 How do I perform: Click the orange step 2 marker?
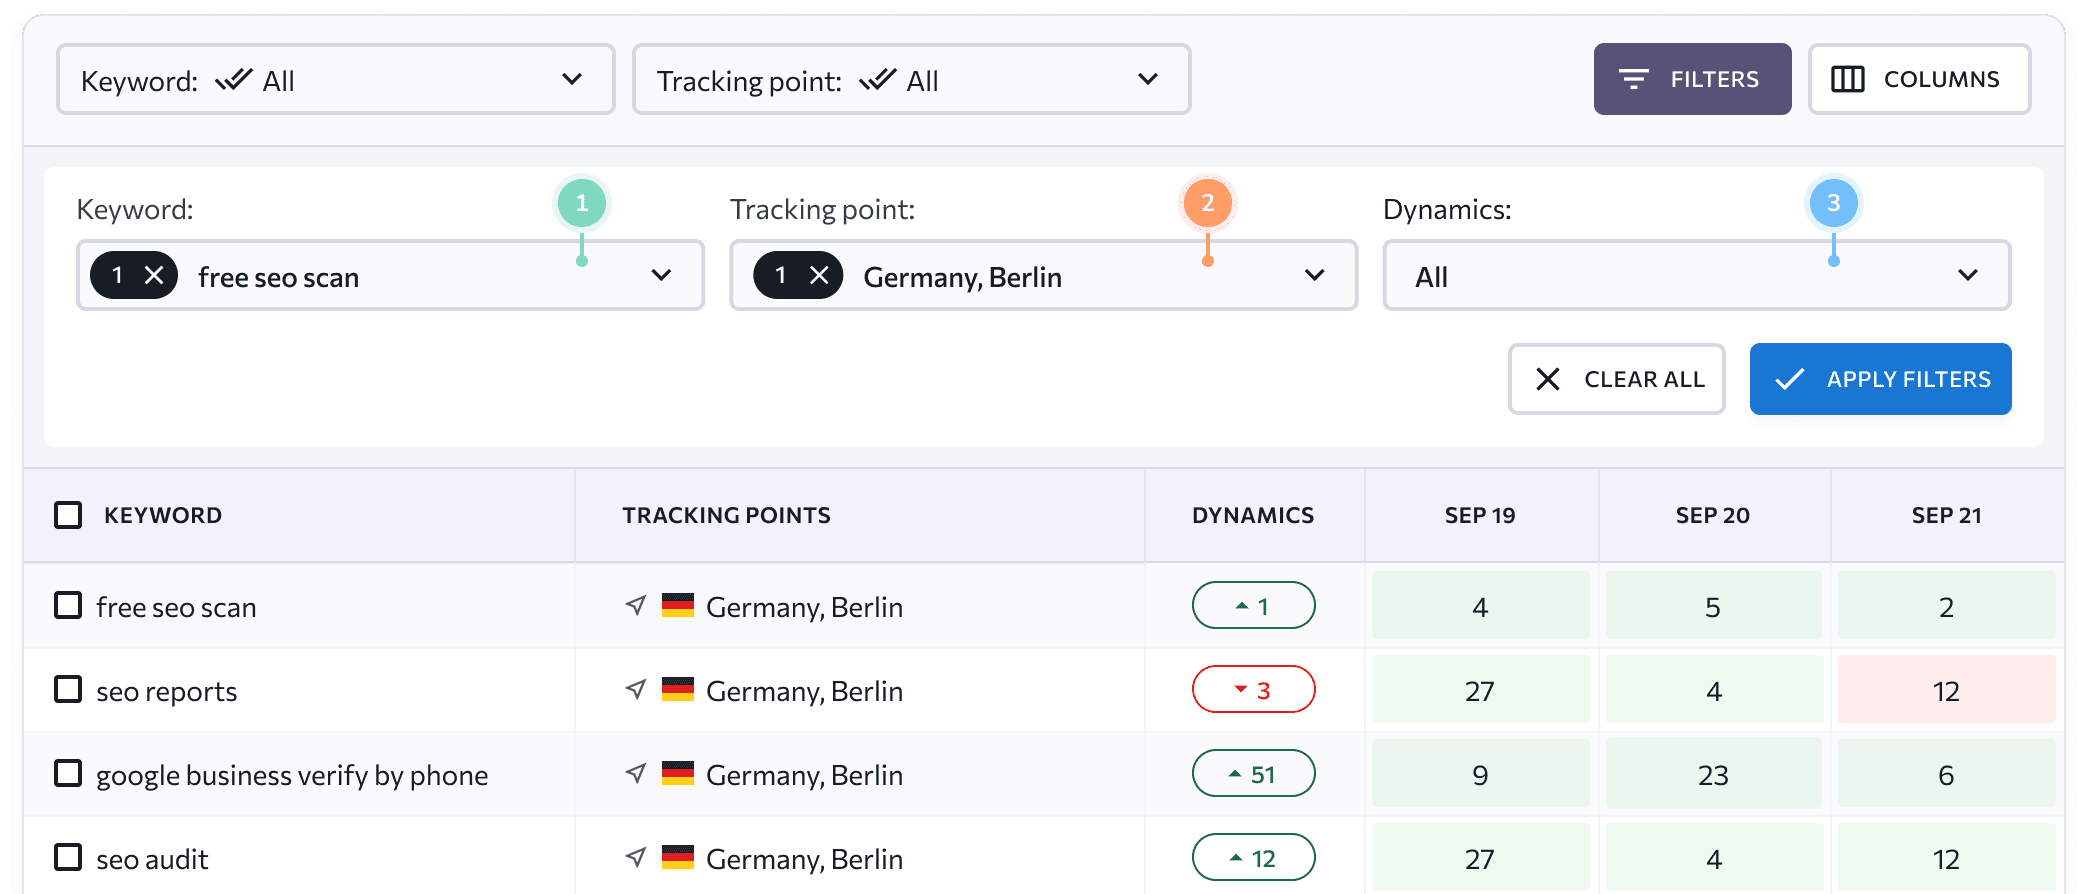[x=1207, y=203]
